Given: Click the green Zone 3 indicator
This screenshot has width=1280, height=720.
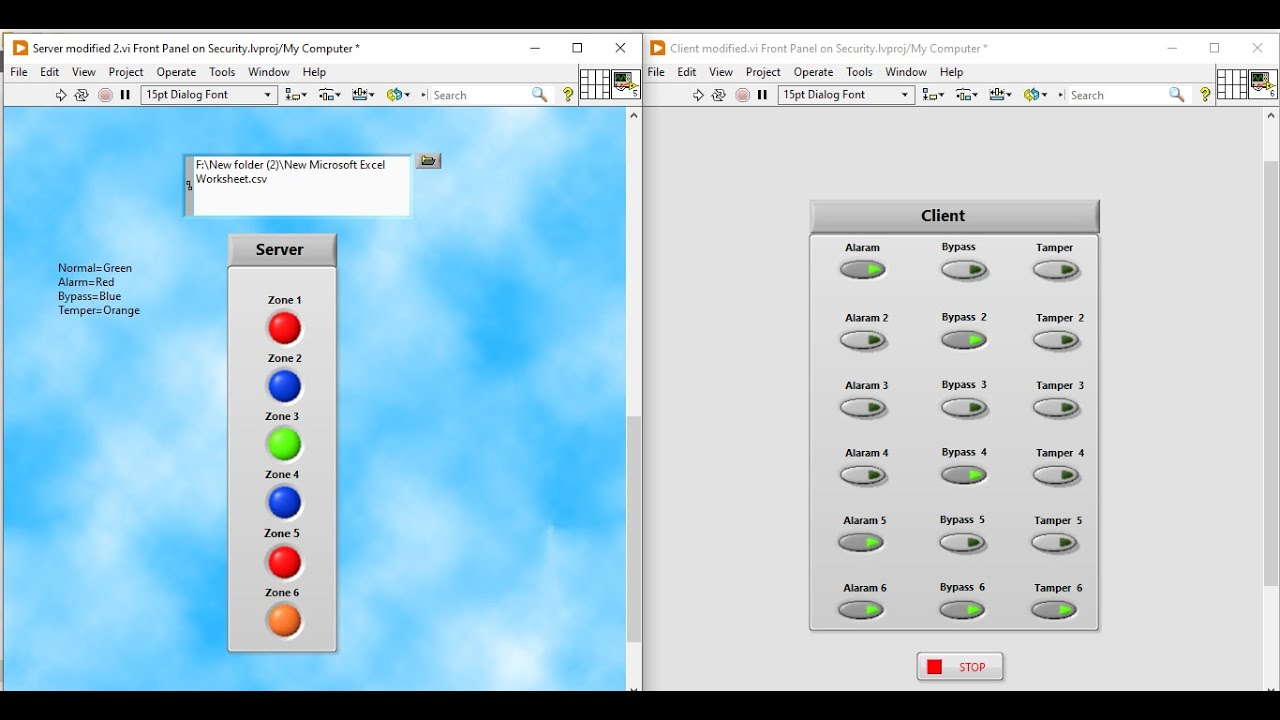Looking at the screenshot, I should click(x=284, y=444).
